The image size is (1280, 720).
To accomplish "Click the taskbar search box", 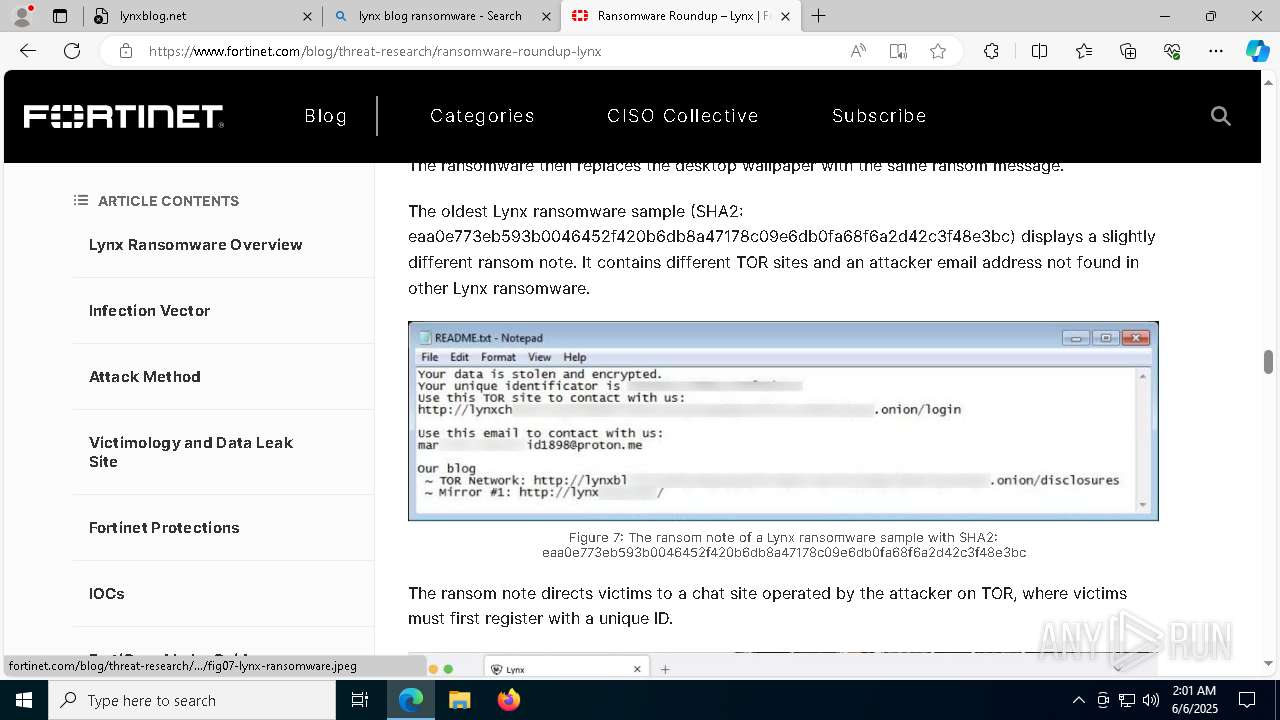I will 192,700.
